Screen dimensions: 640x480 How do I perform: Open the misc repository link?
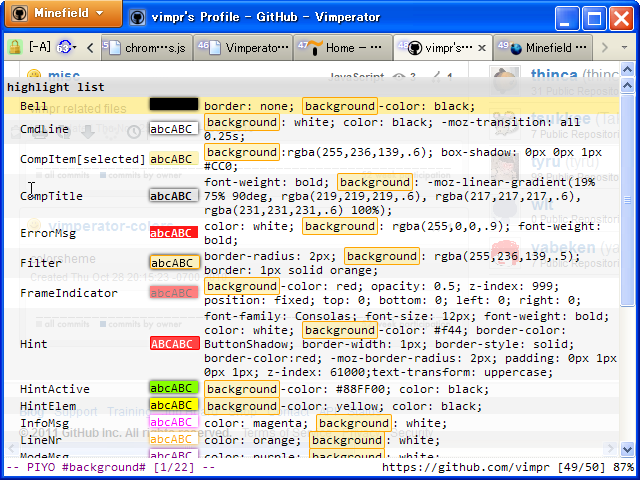click(x=64, y=74)
